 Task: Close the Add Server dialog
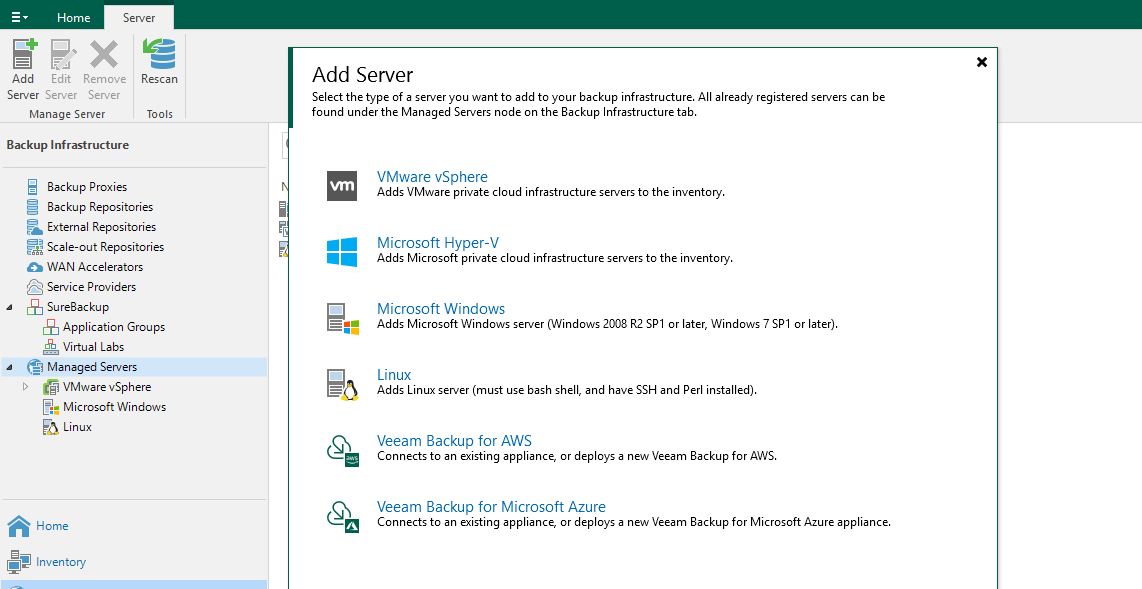click(981, 62)
